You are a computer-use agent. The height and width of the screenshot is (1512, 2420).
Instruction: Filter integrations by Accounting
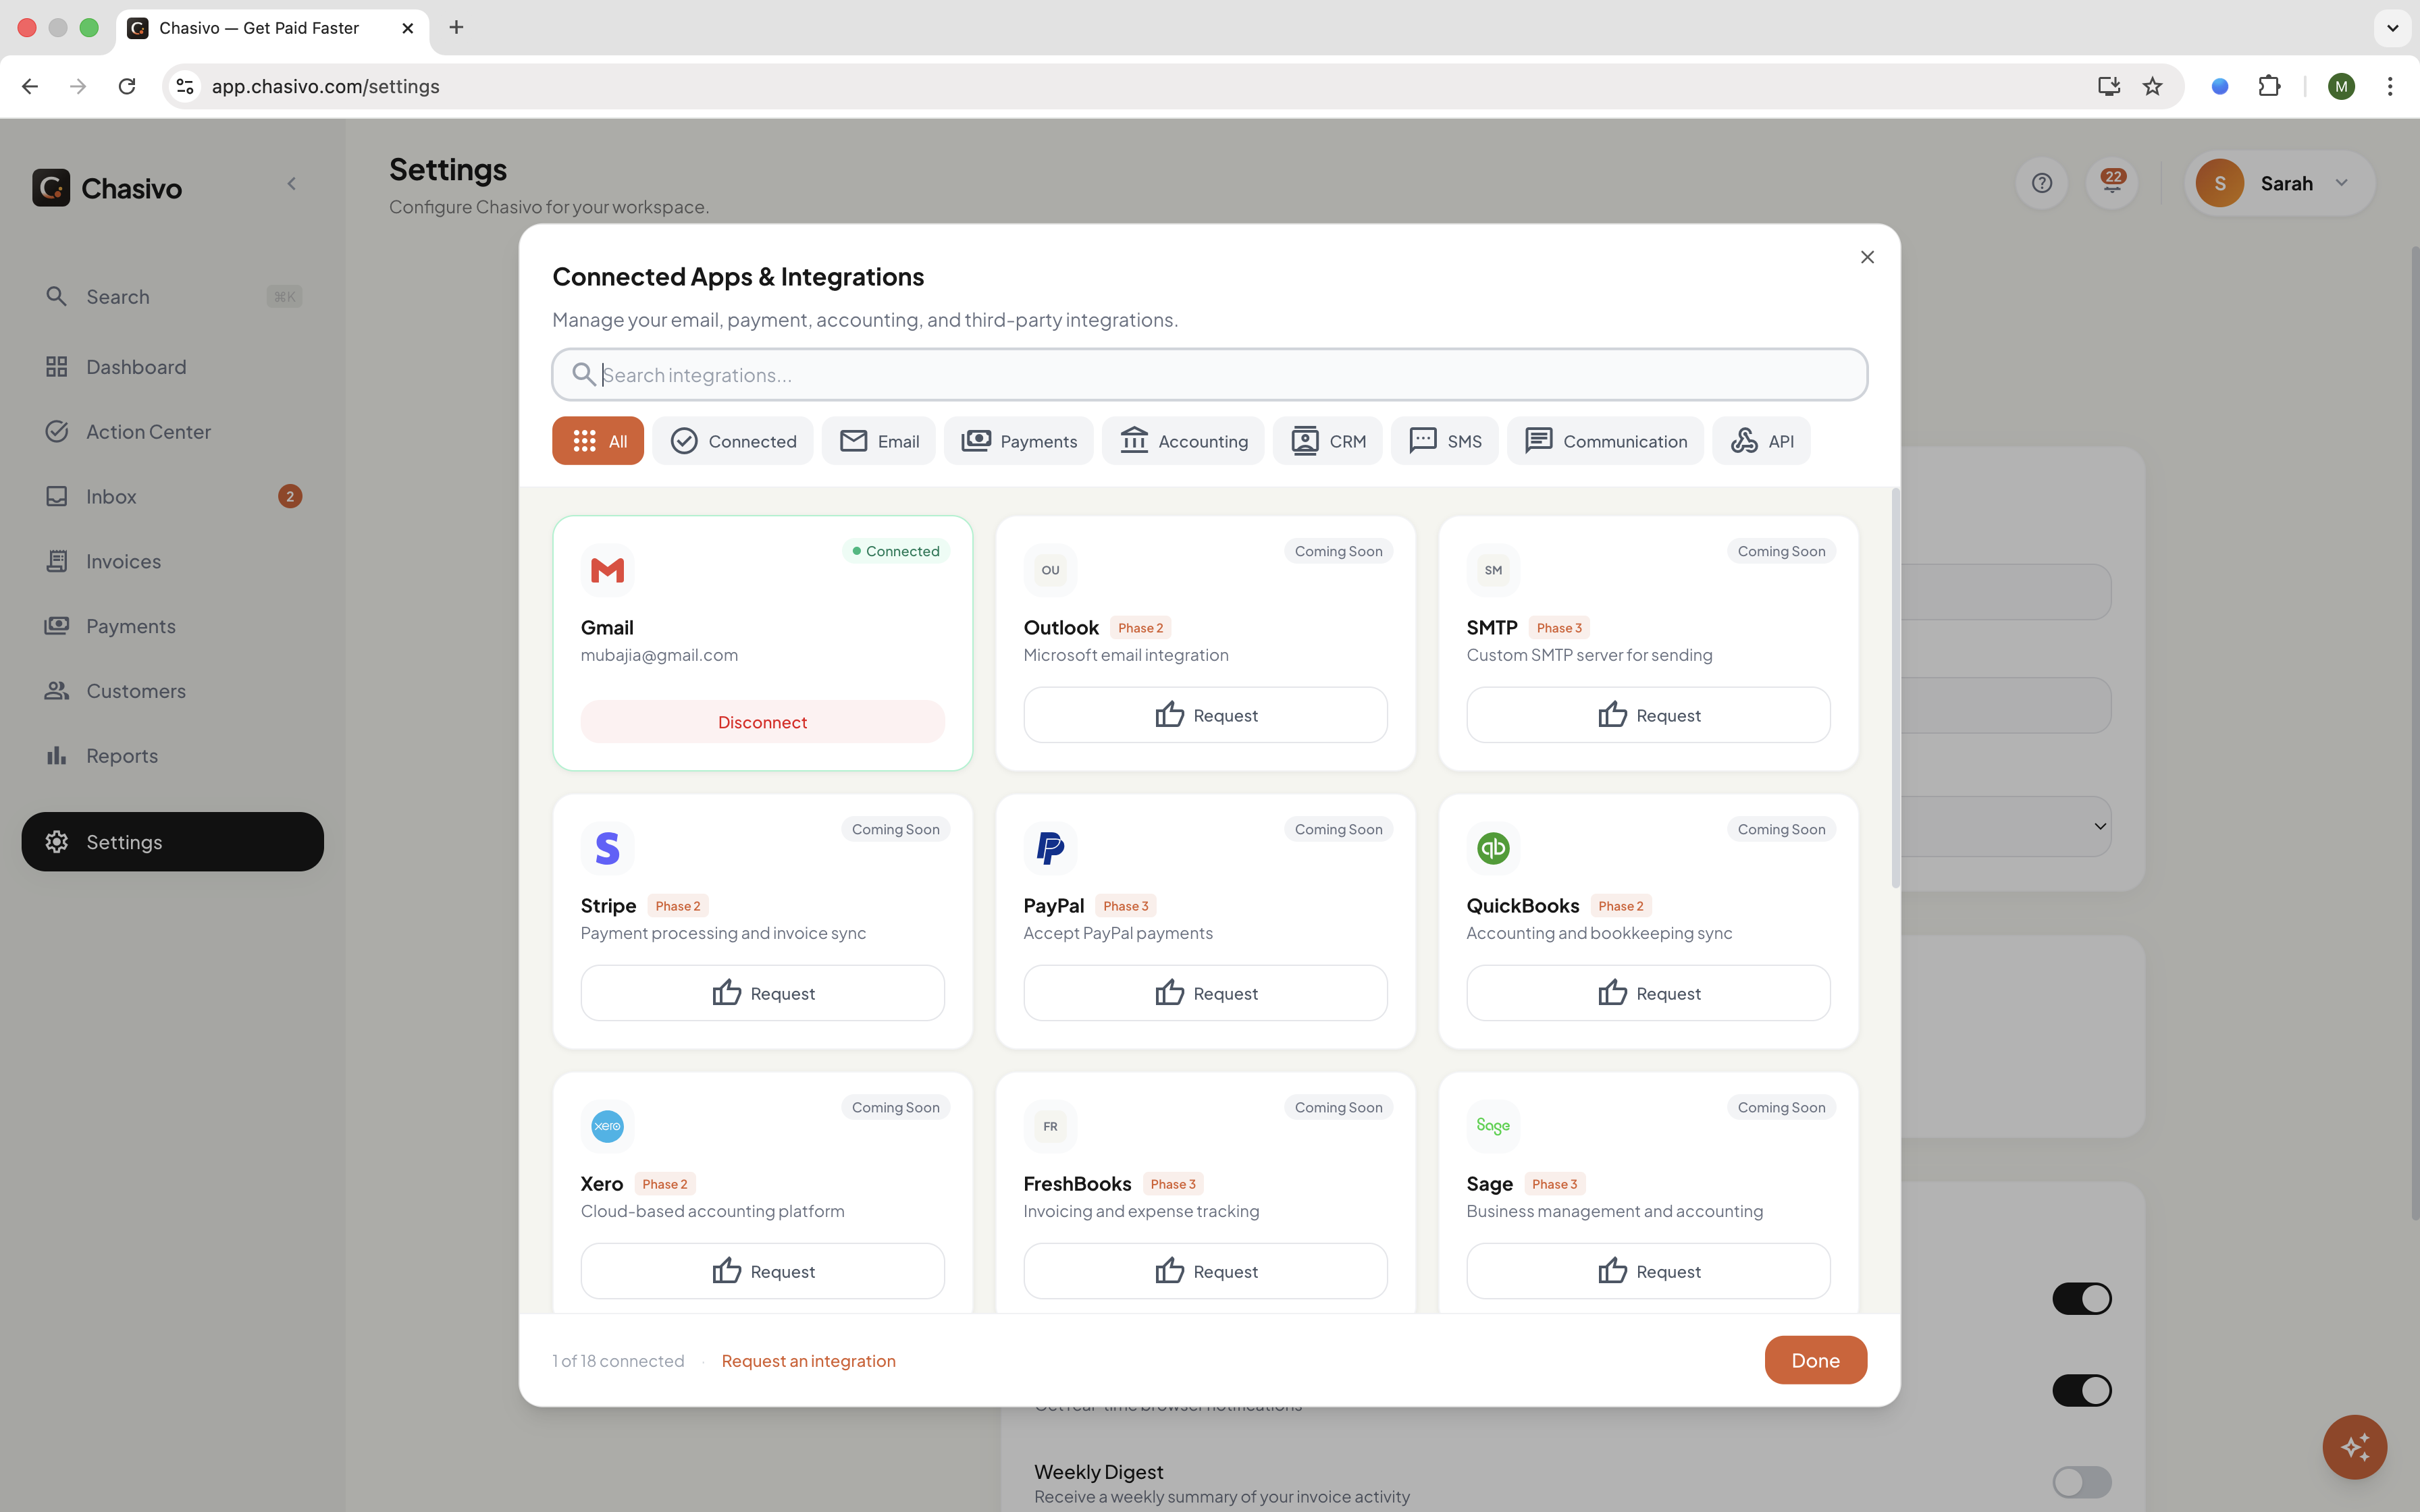1183,441
